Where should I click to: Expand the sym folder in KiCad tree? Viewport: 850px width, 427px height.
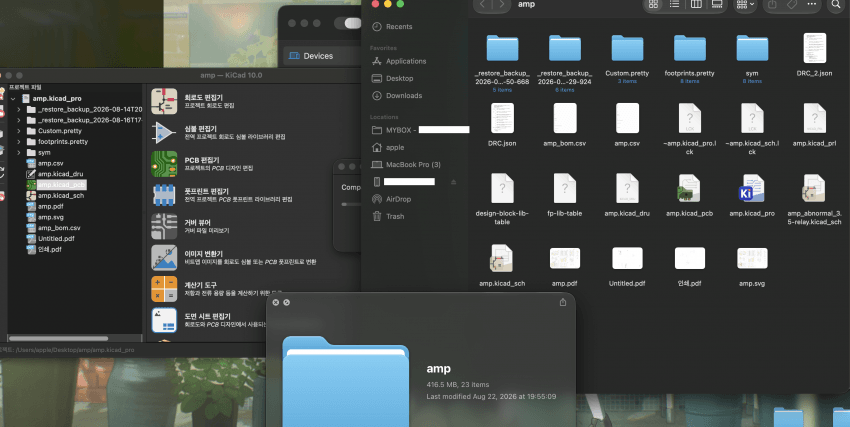tap(19, 153)
